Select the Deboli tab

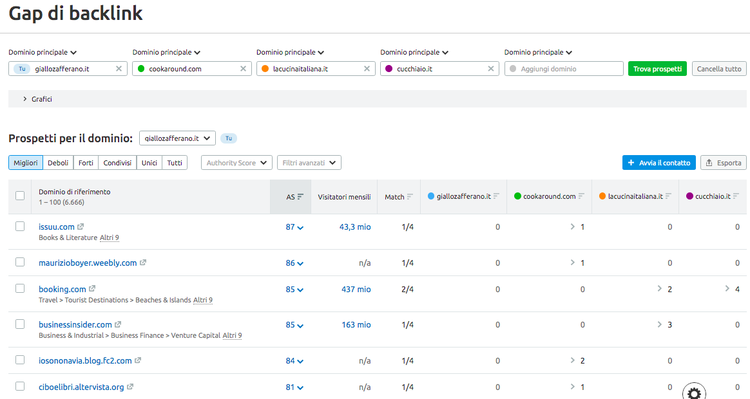pos(58,163)
